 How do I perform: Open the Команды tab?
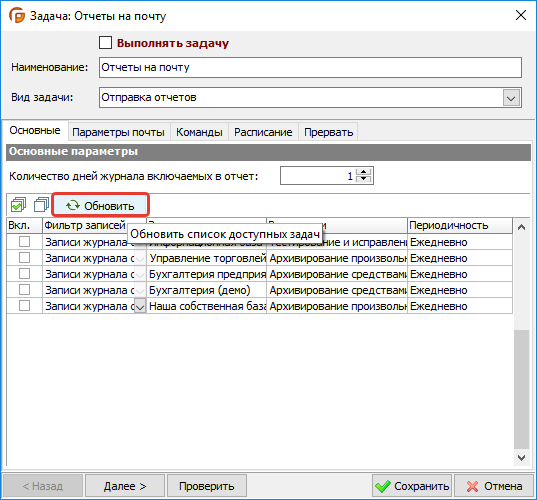pos(199,132)
